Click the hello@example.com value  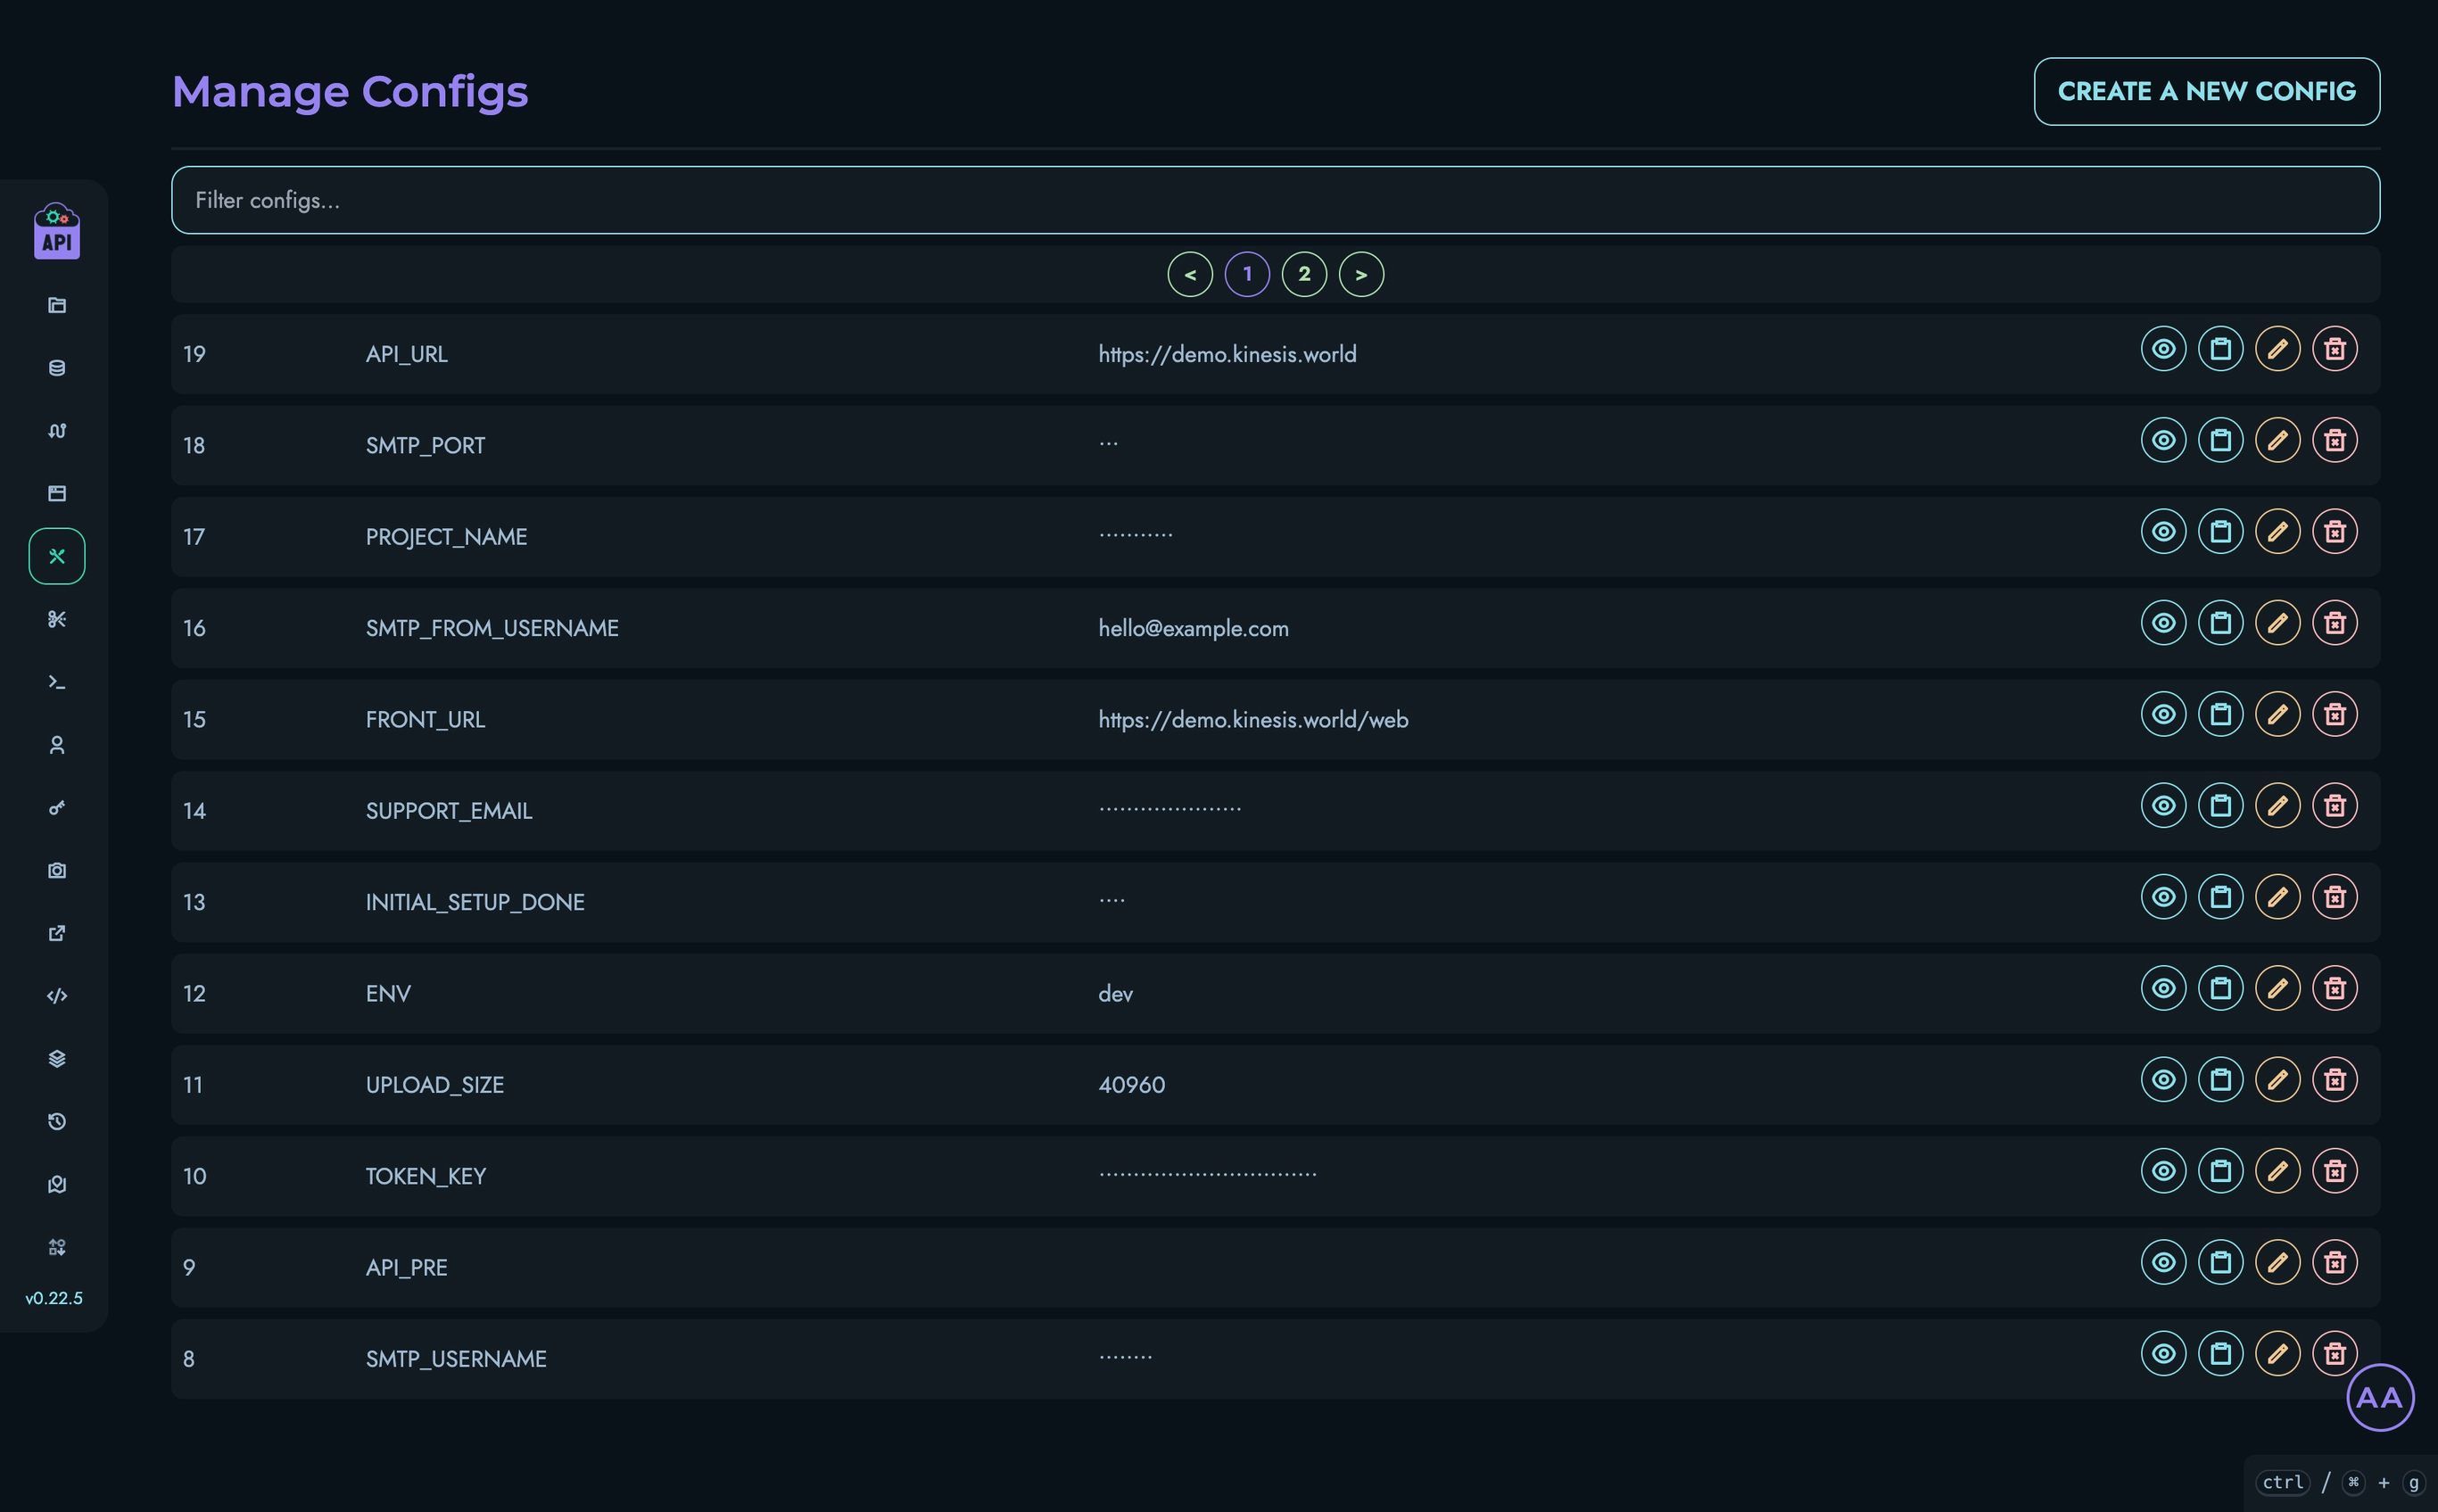click(1193, 628)
